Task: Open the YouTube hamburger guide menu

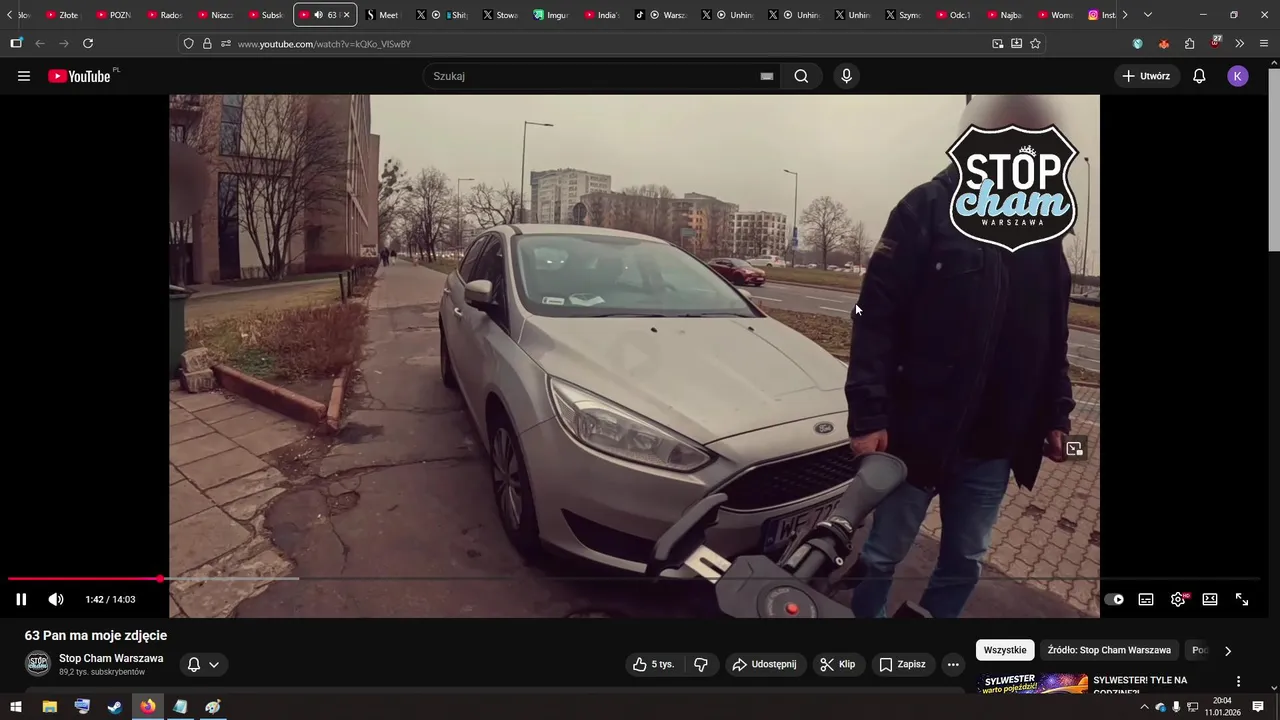Action: point(24,76)
